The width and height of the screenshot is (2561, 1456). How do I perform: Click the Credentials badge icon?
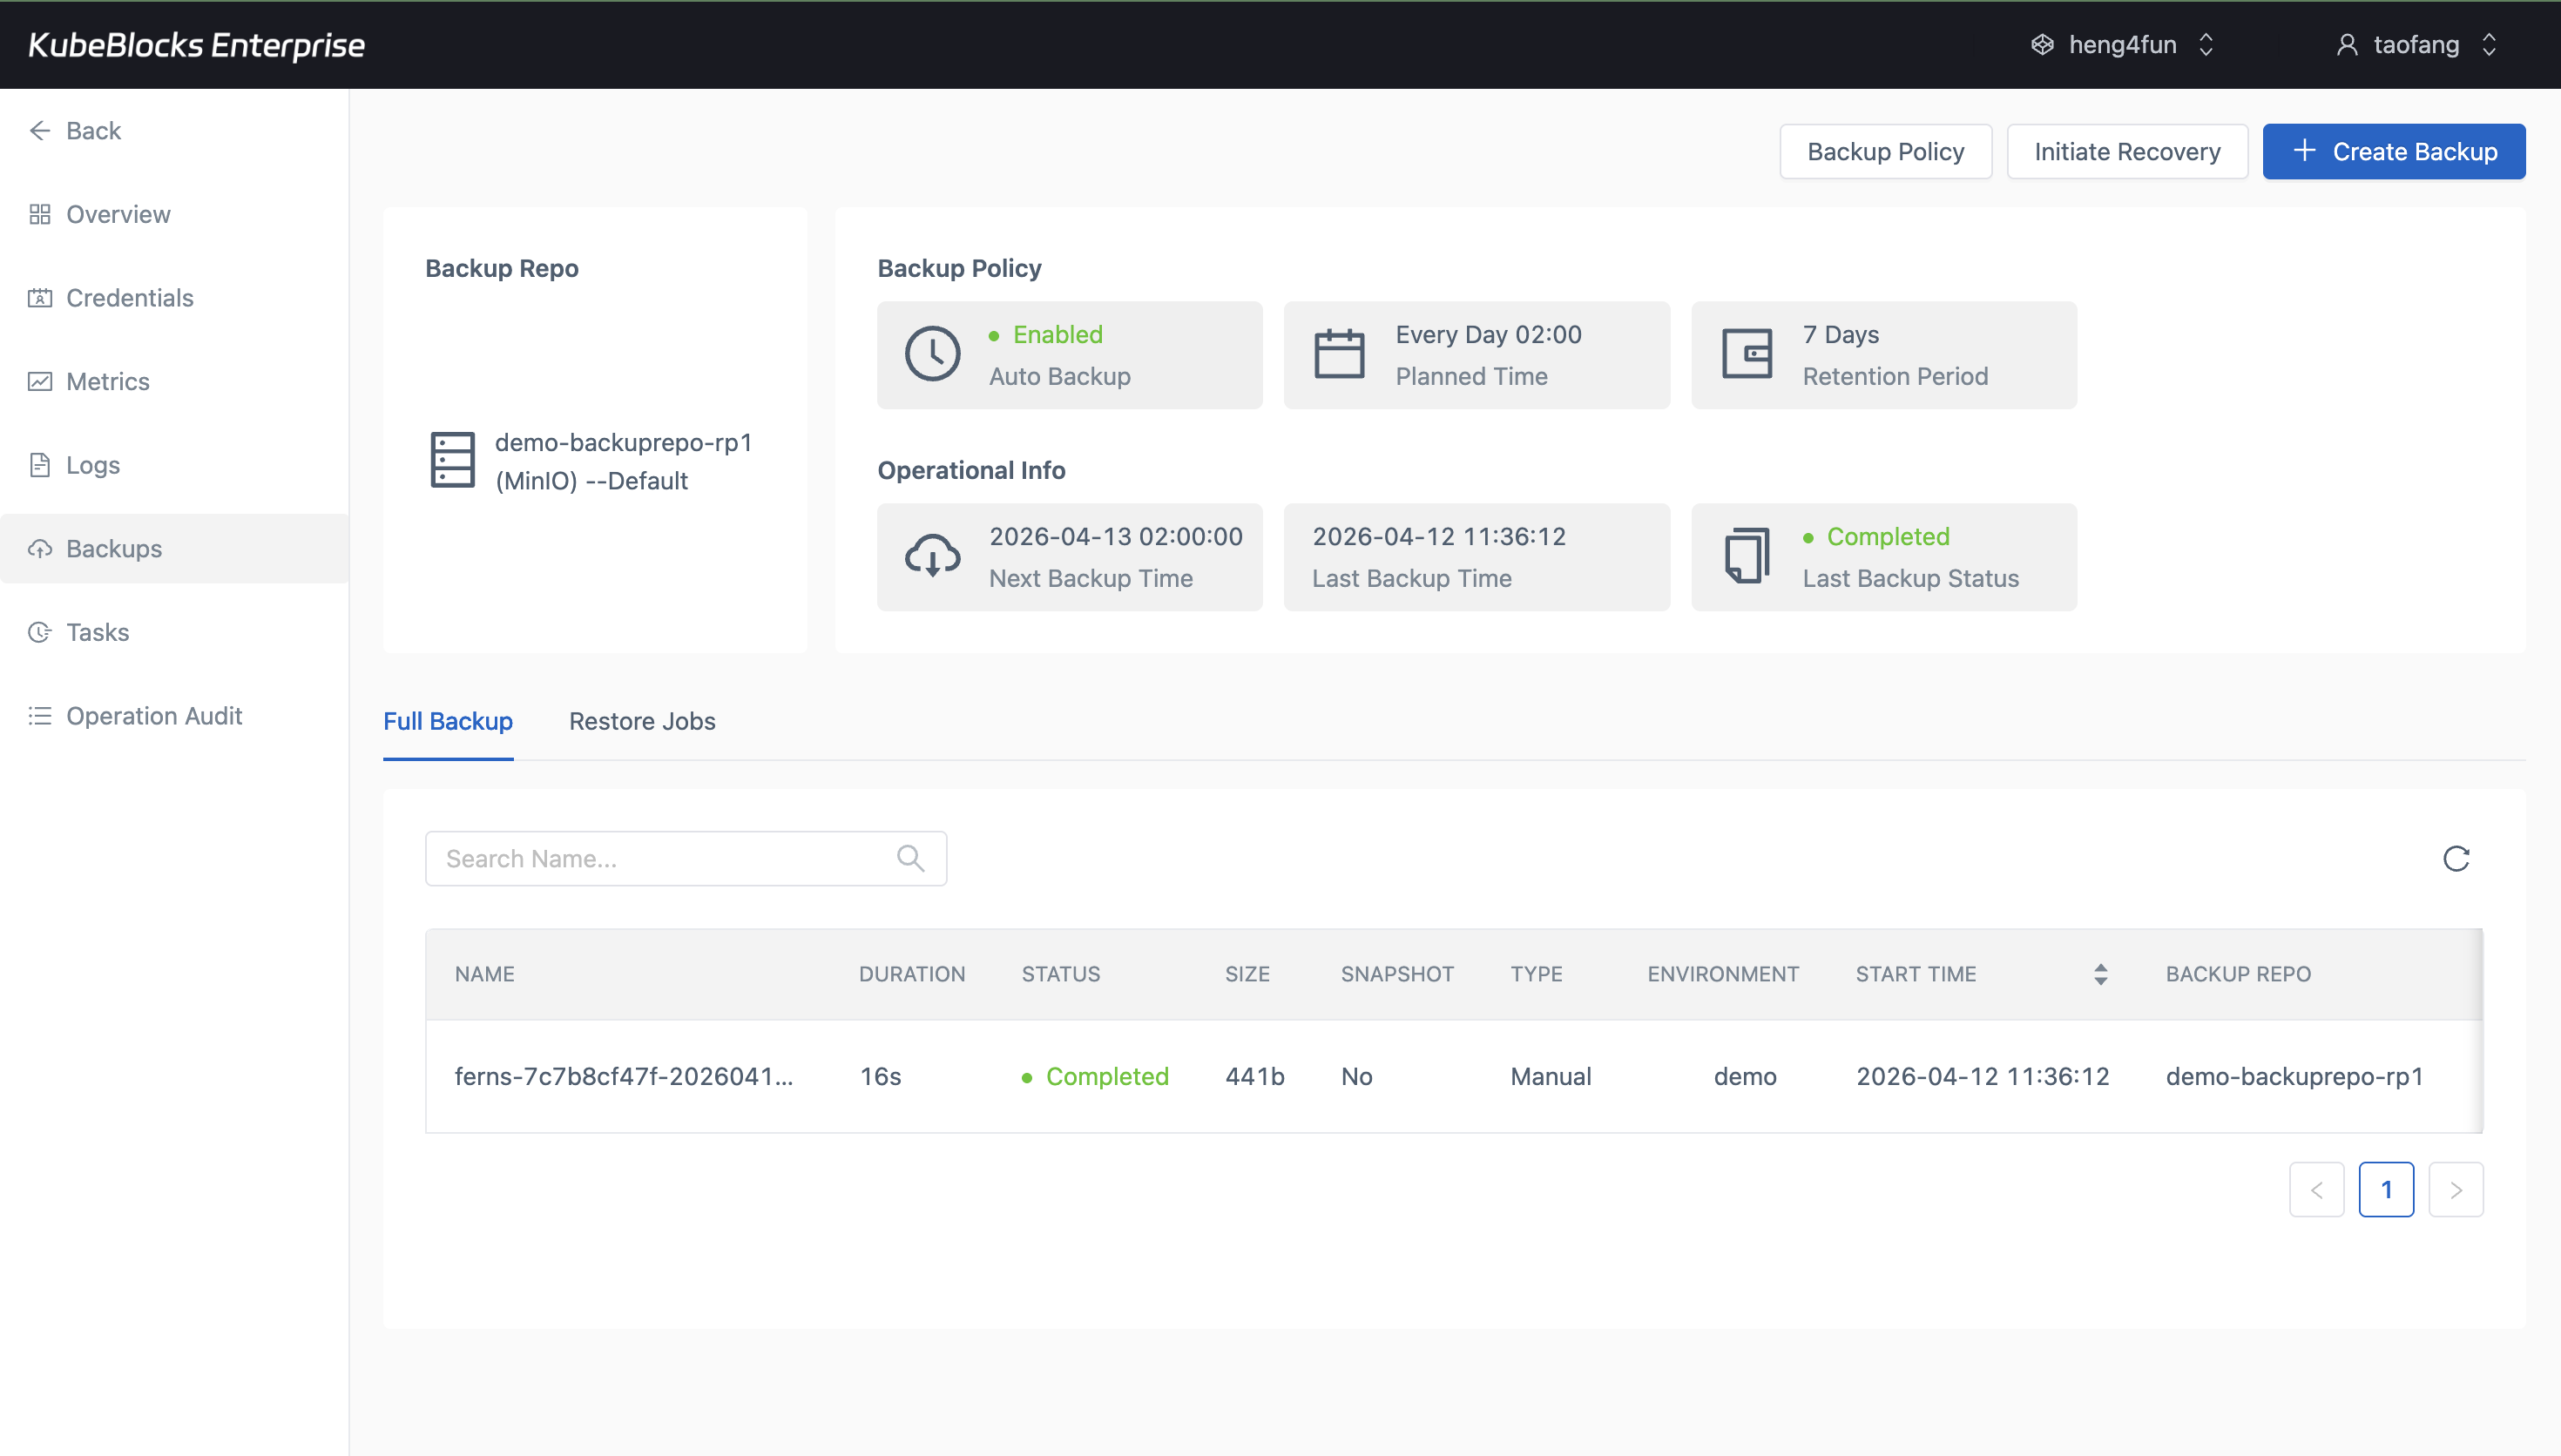coord(39,298)
